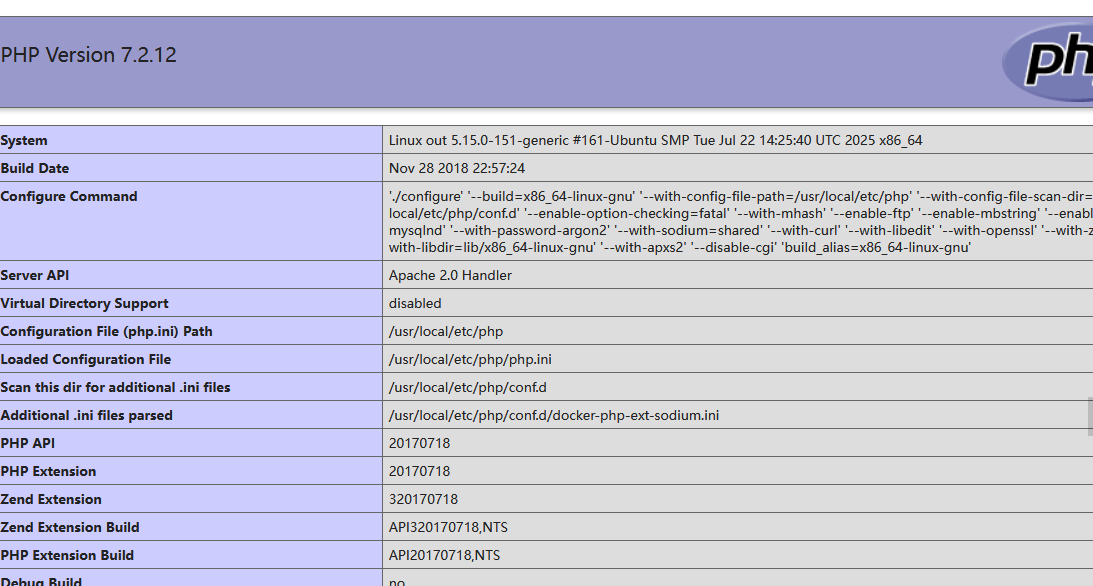Click the PHP Extension Build label
This screenshot has height=586, width=1093.
pyautogui.click(x=67, y=555)
